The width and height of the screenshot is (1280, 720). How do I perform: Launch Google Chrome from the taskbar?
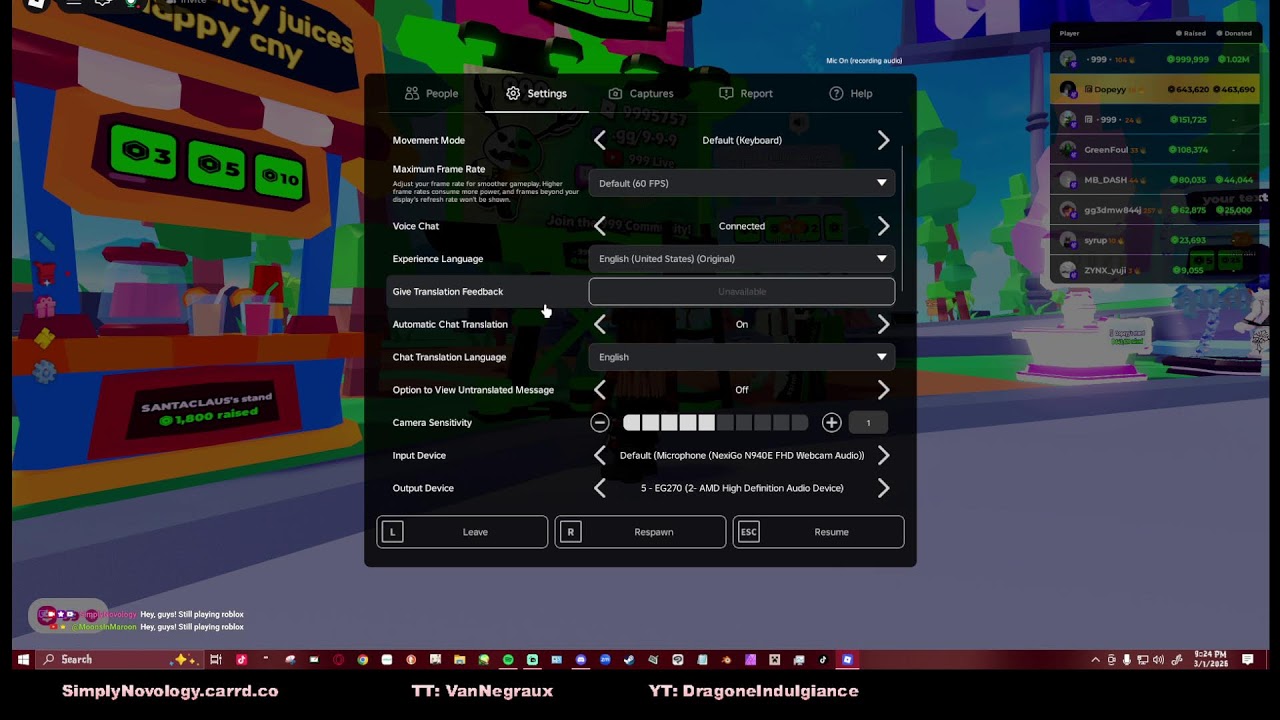point(362,660)
